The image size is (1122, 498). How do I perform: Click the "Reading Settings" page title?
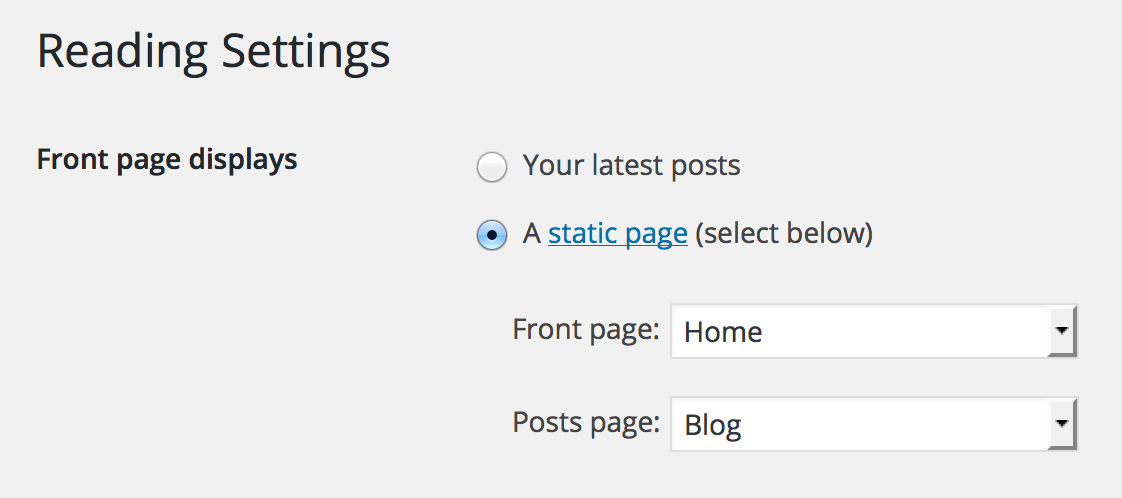[213, 52]
